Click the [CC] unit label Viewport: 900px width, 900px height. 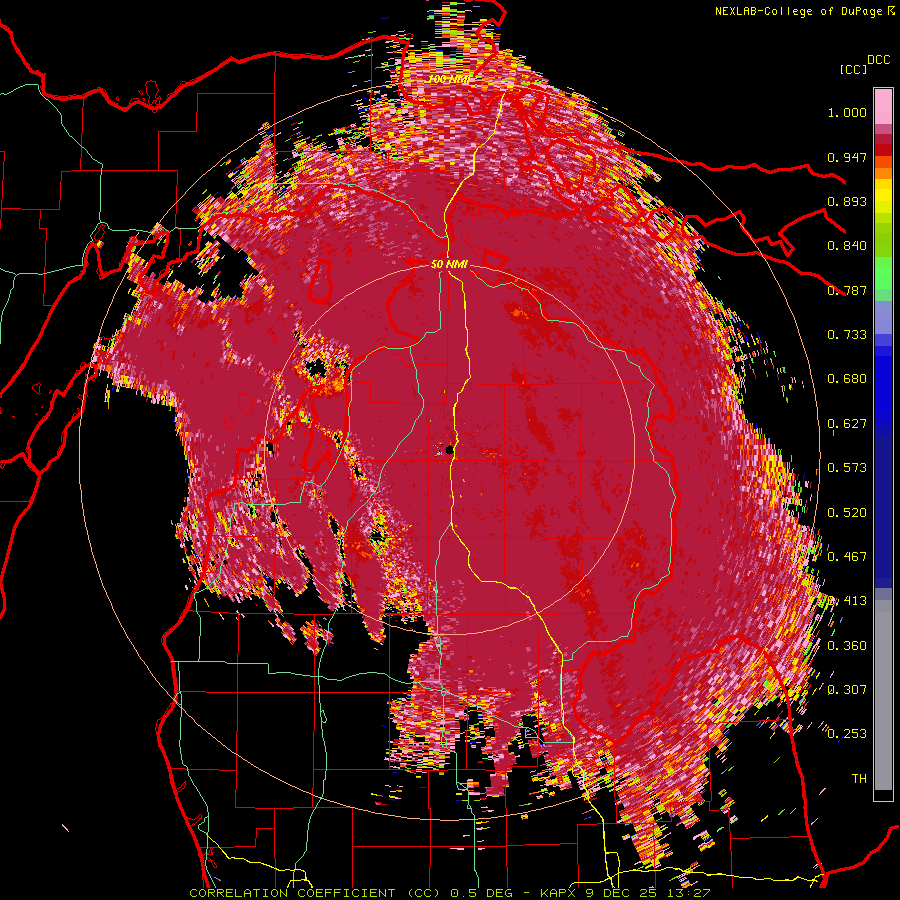853,69
